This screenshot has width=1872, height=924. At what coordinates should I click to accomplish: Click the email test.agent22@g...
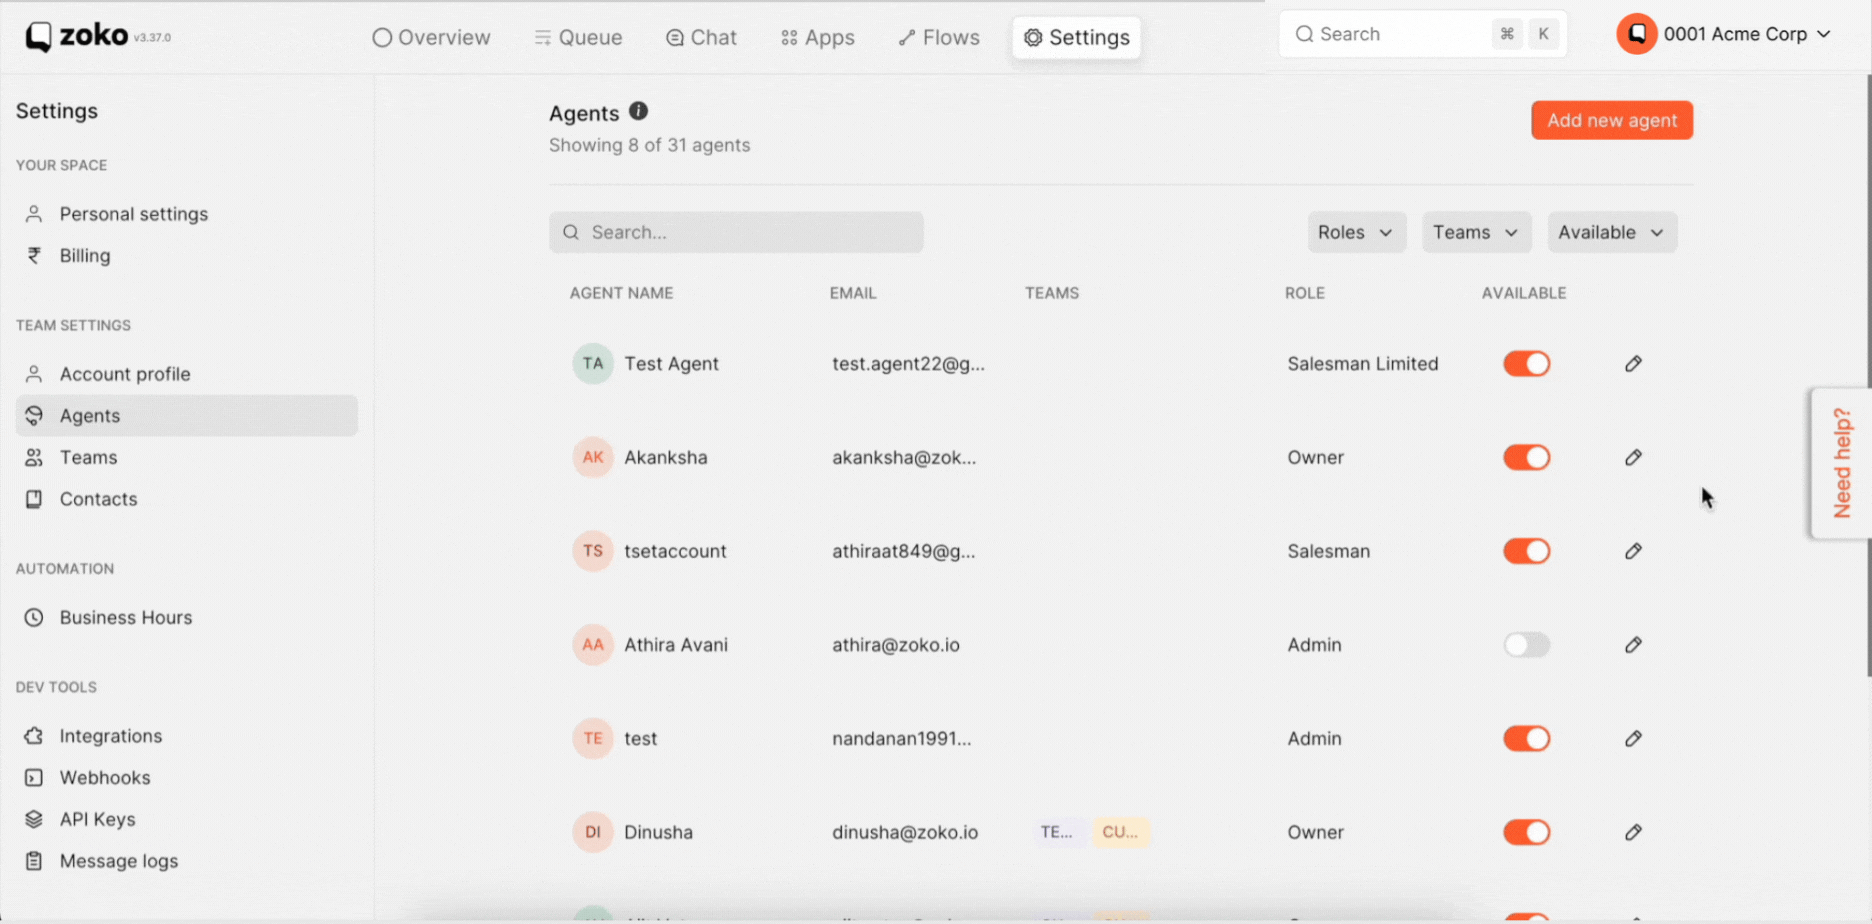[908, 364]
